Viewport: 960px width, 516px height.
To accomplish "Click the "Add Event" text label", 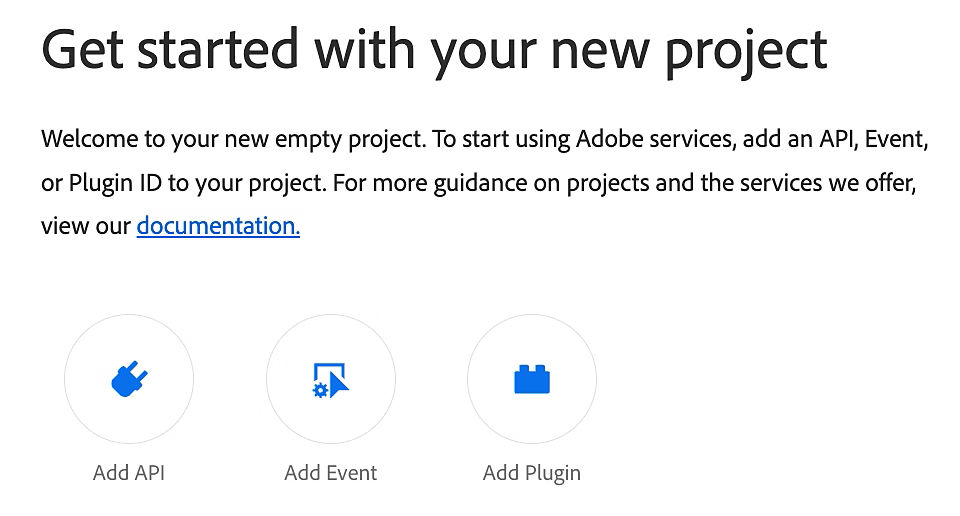I will pos(331,473).
